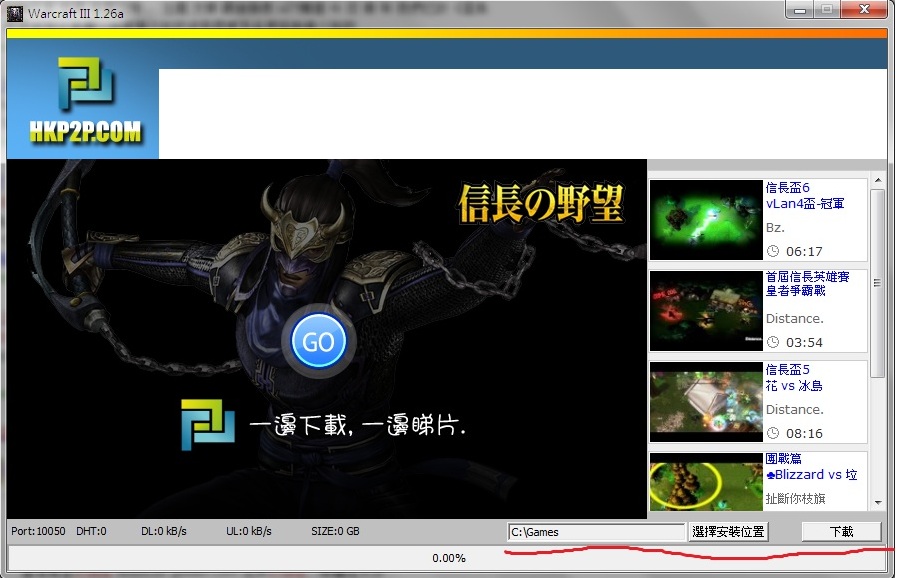
Task: Click the video list scroll up arrow
Action: [878, 182]
